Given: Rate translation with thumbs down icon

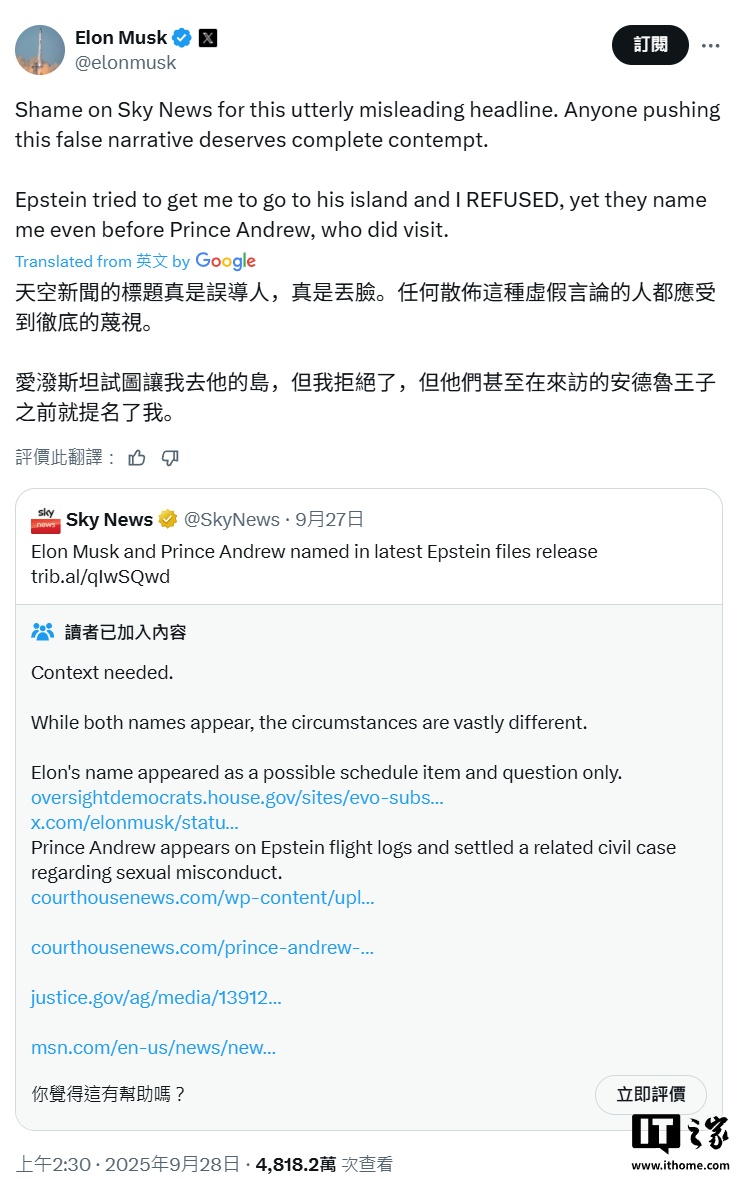Looking at the screenshot, I should coord(170,458).
